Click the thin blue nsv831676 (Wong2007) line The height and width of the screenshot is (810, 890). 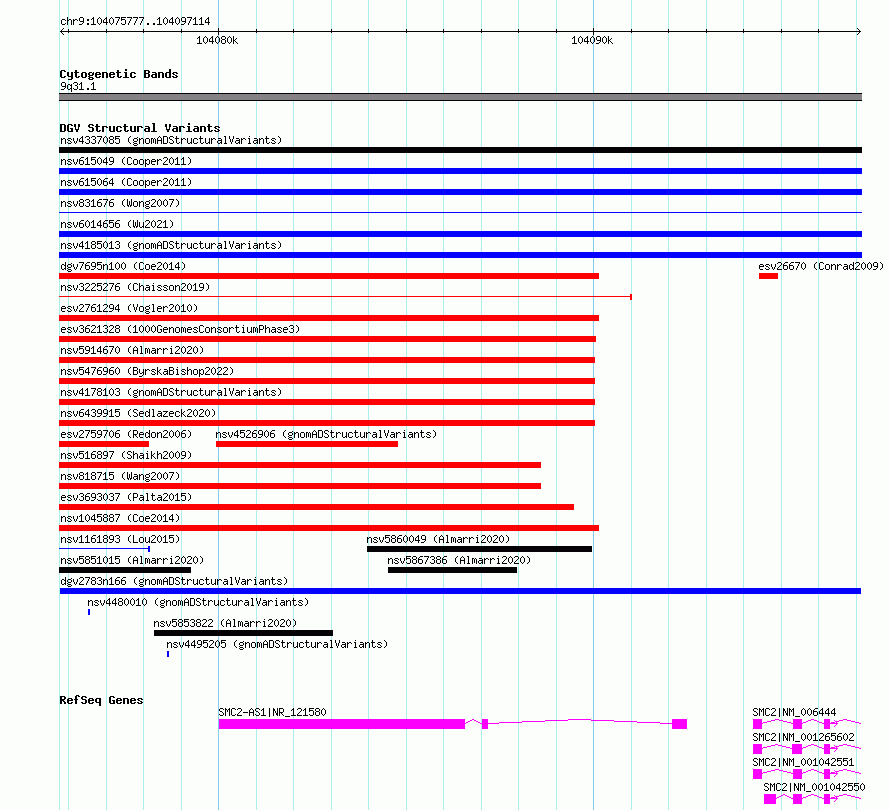460,213
